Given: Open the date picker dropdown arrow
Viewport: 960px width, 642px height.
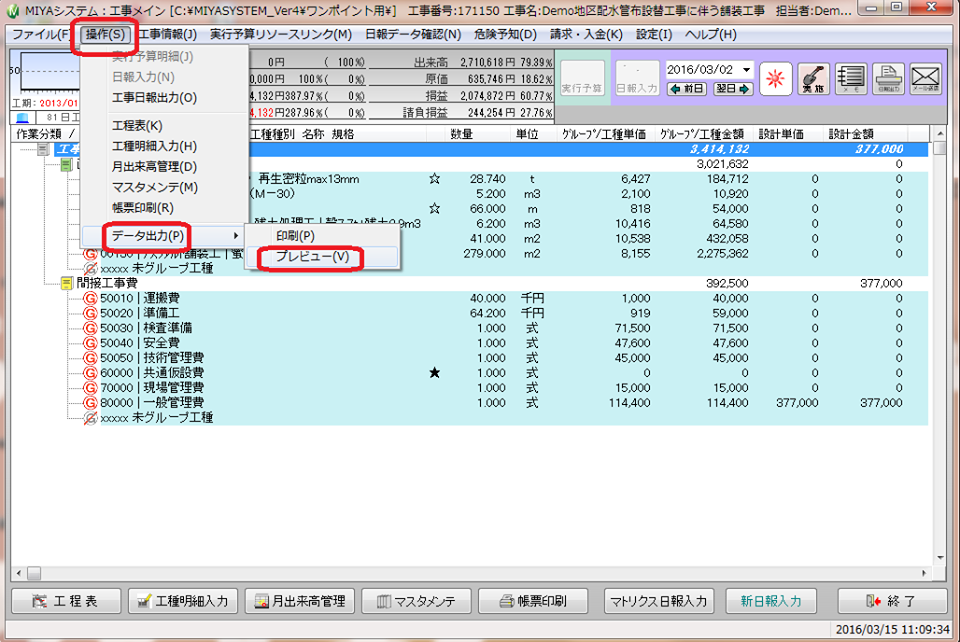Looking at the screenshot, I should coord(746,70).
